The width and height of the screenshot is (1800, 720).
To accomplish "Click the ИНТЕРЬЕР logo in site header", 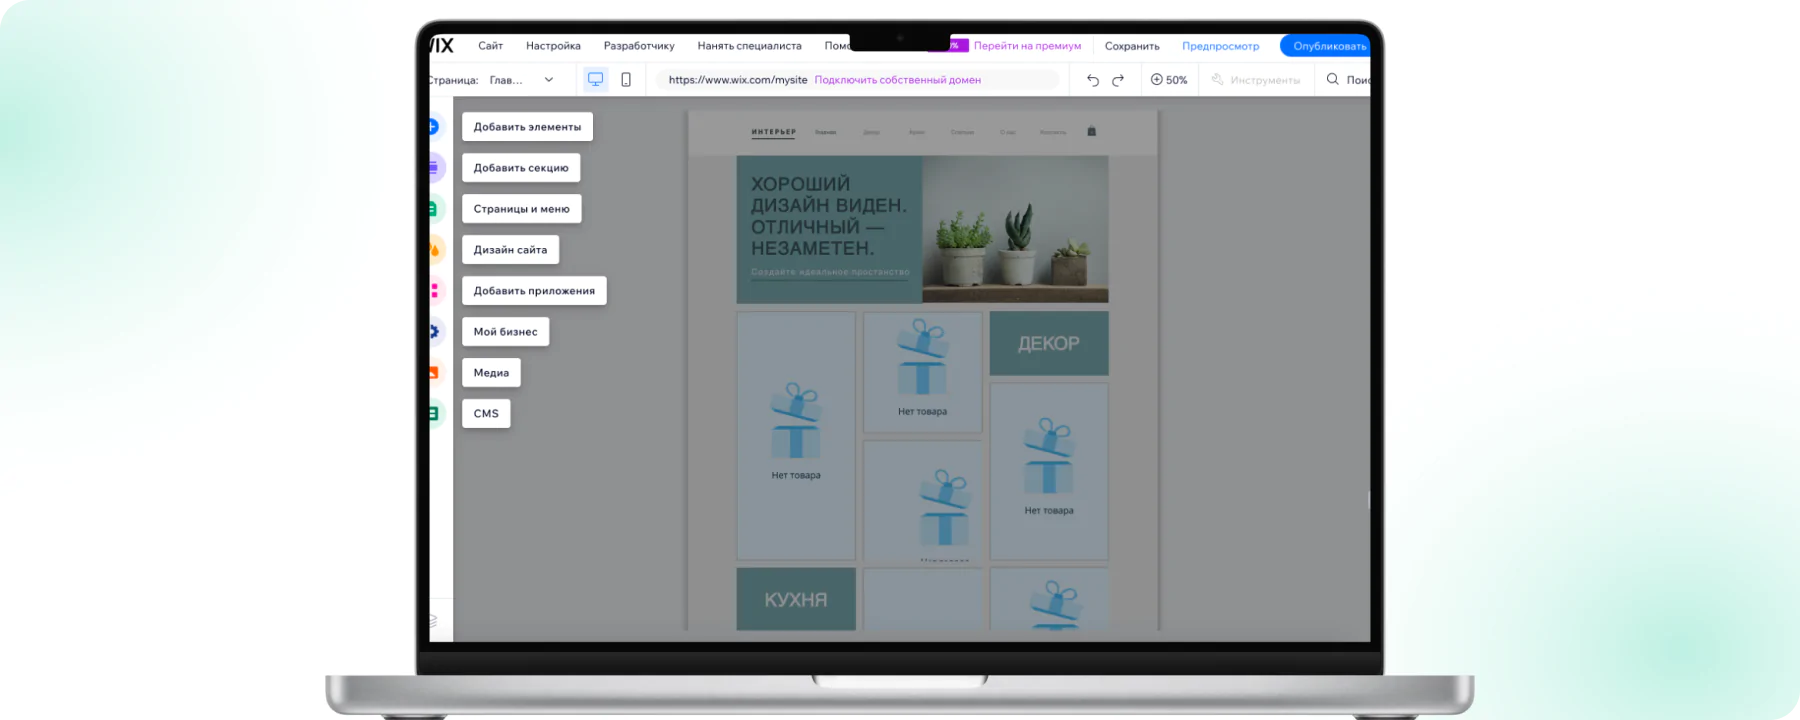I will [x=773, y=131].
